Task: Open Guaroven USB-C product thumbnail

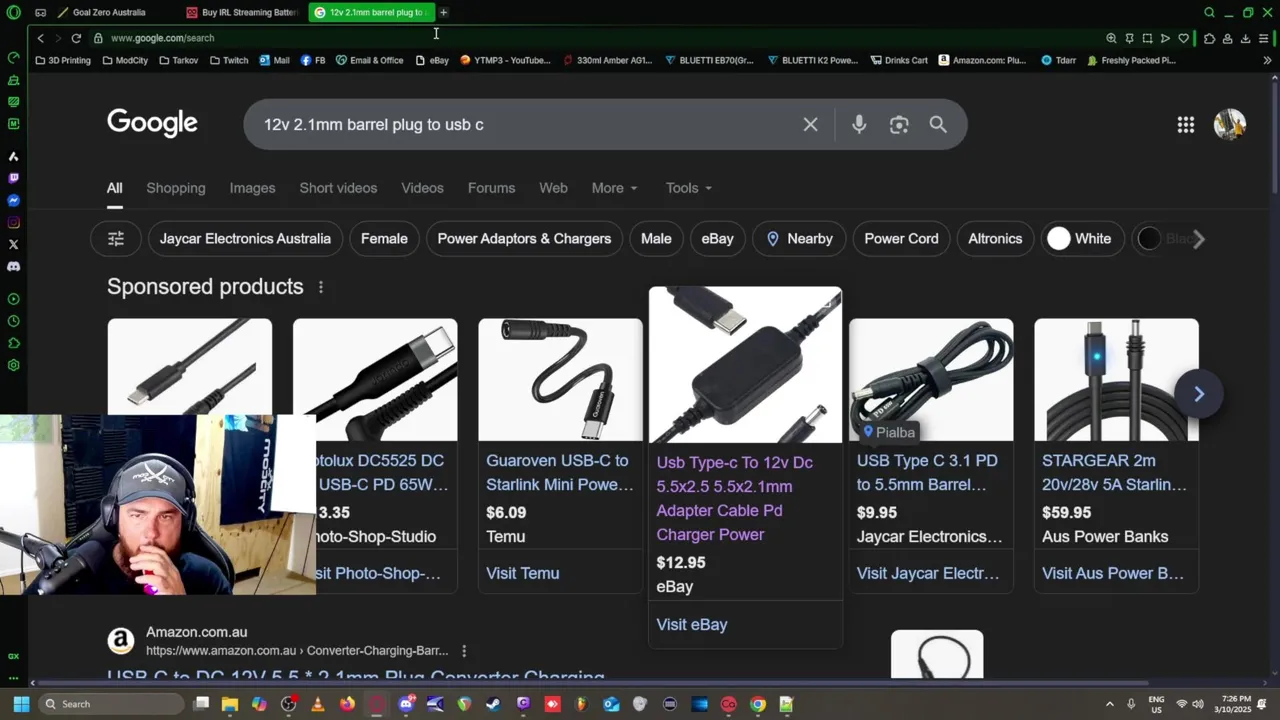Action: pyautogui.click(x=560, y=380)
